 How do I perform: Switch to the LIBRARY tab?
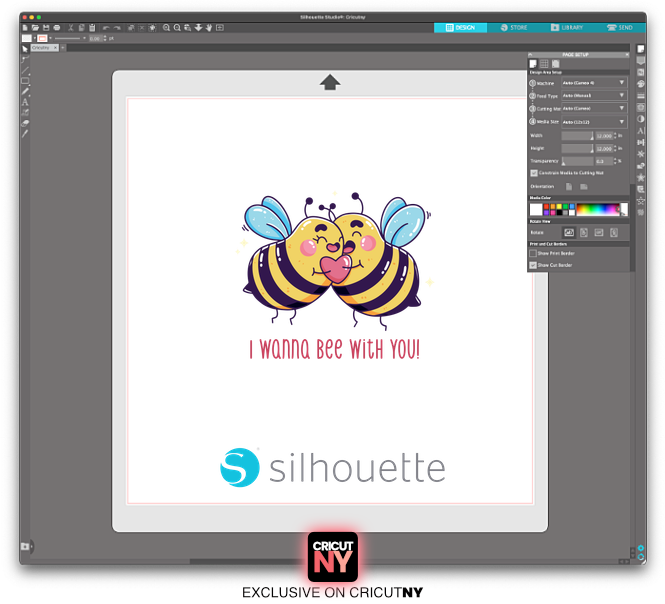click(x=567, y=28)
